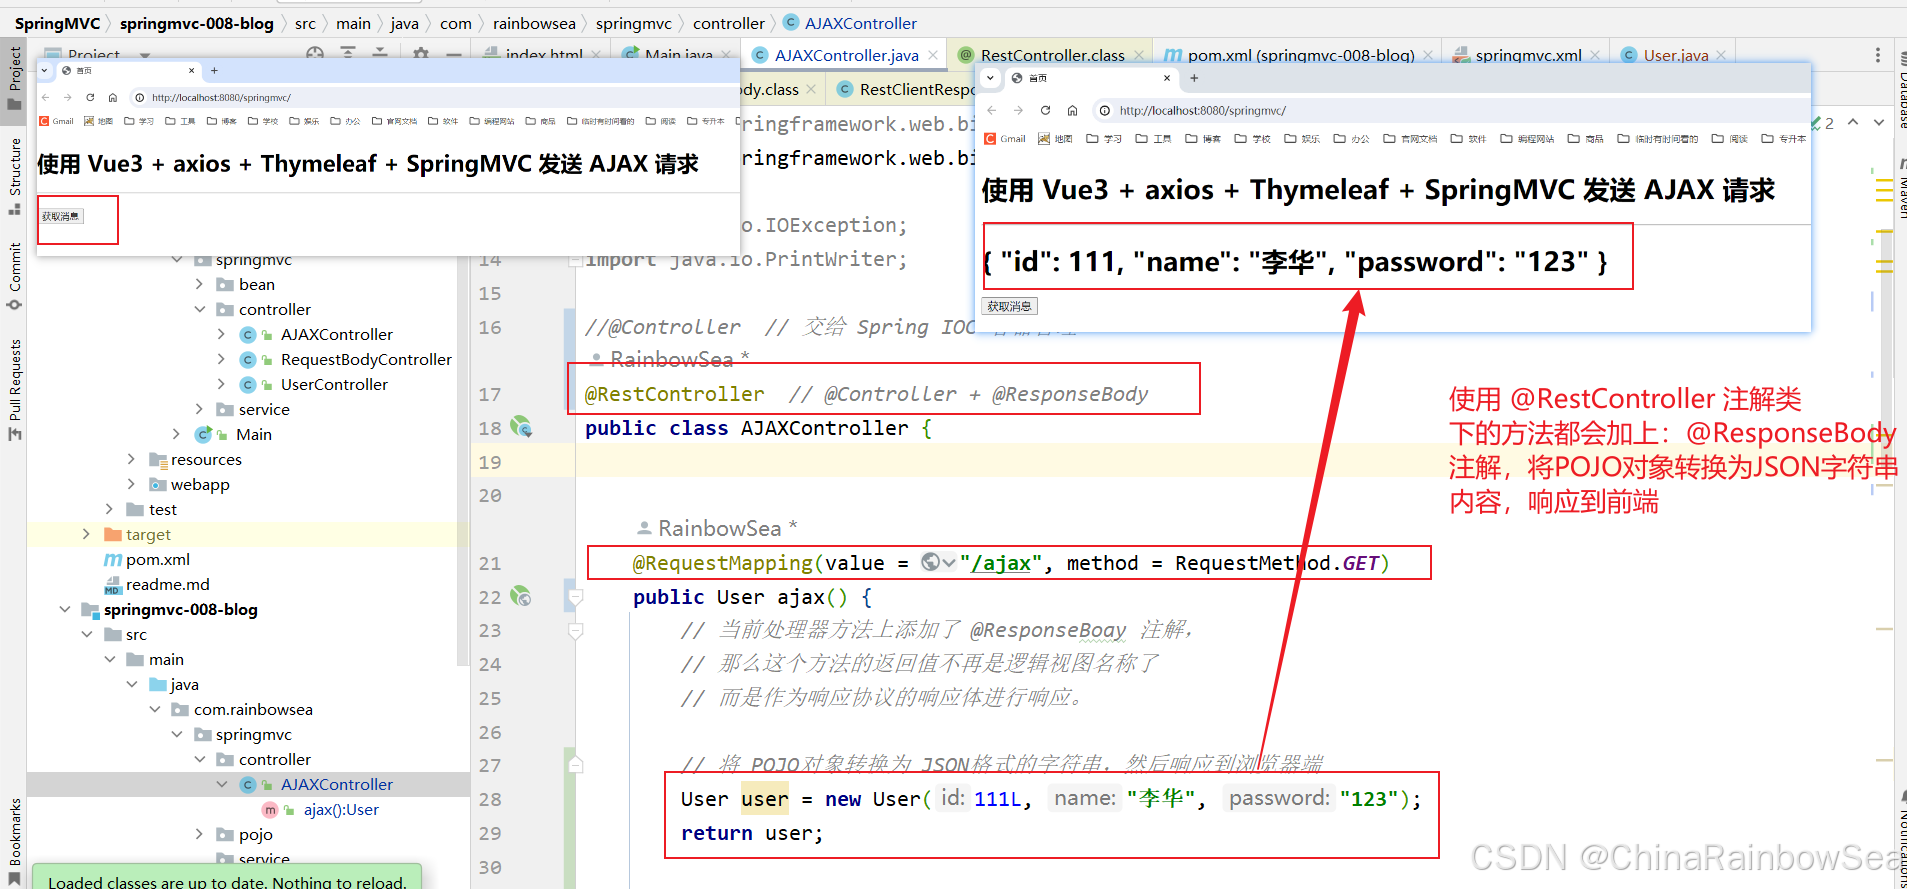This screenshot has width=1907, height=889.
Task: Click rainbowsea in breadcrumb path
Action: (x=534, y=23)
